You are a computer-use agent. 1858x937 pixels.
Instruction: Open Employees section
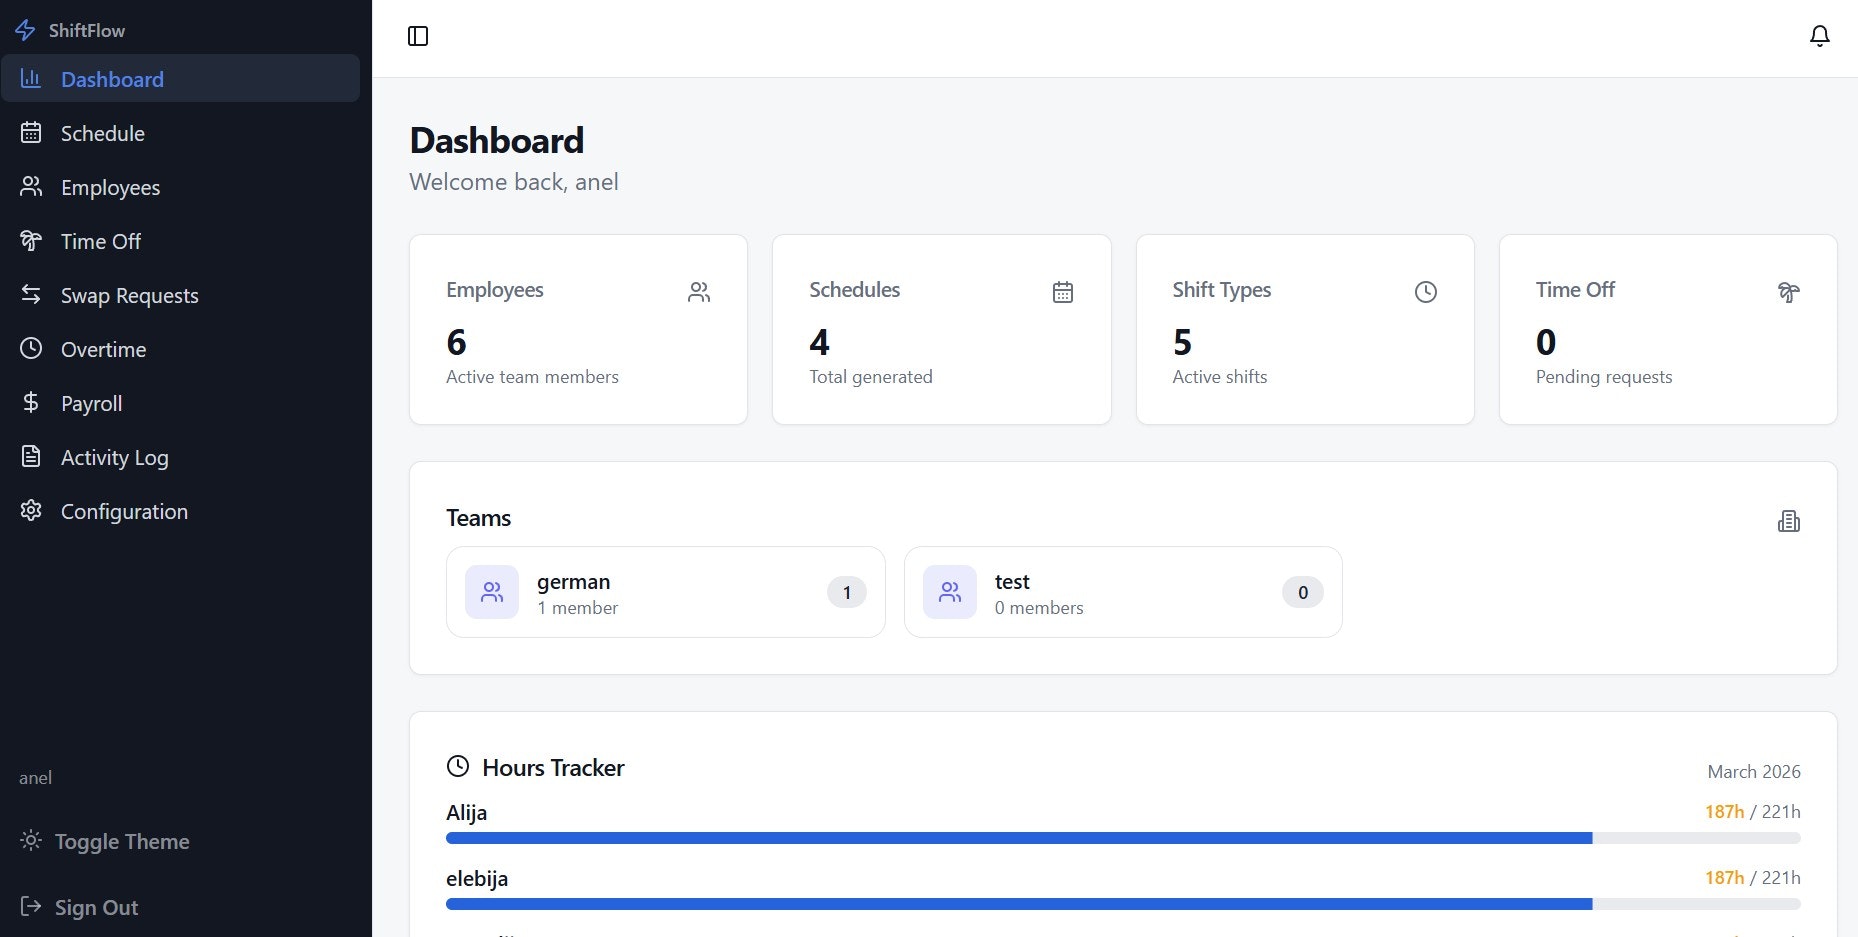(x=180, y=187)
